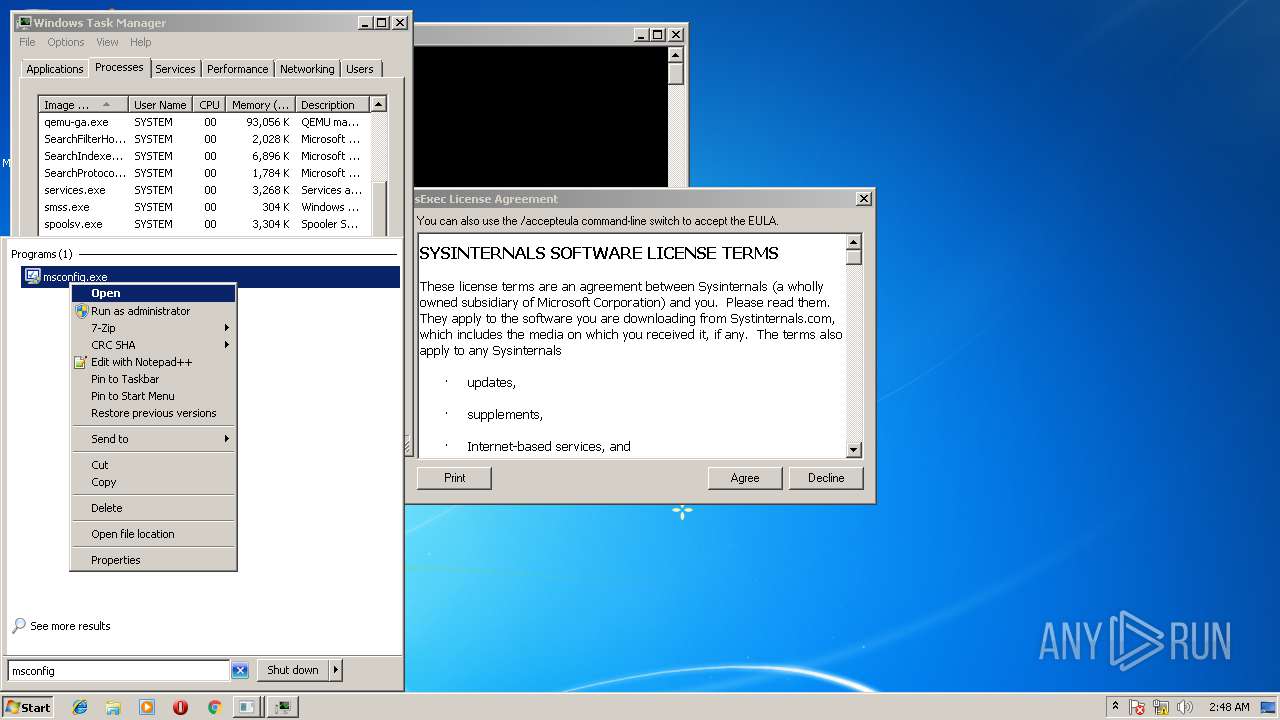Open Internet Explorer from the taskbar
The width and height of the screenshot is (1280, 720).
[80, 707]
